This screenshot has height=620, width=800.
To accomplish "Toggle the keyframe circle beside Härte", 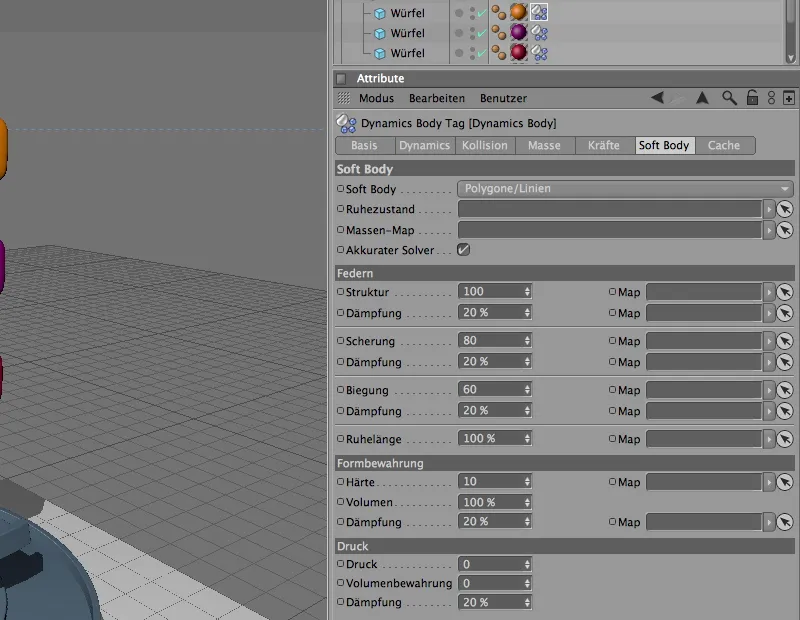I will pos(340,481).
